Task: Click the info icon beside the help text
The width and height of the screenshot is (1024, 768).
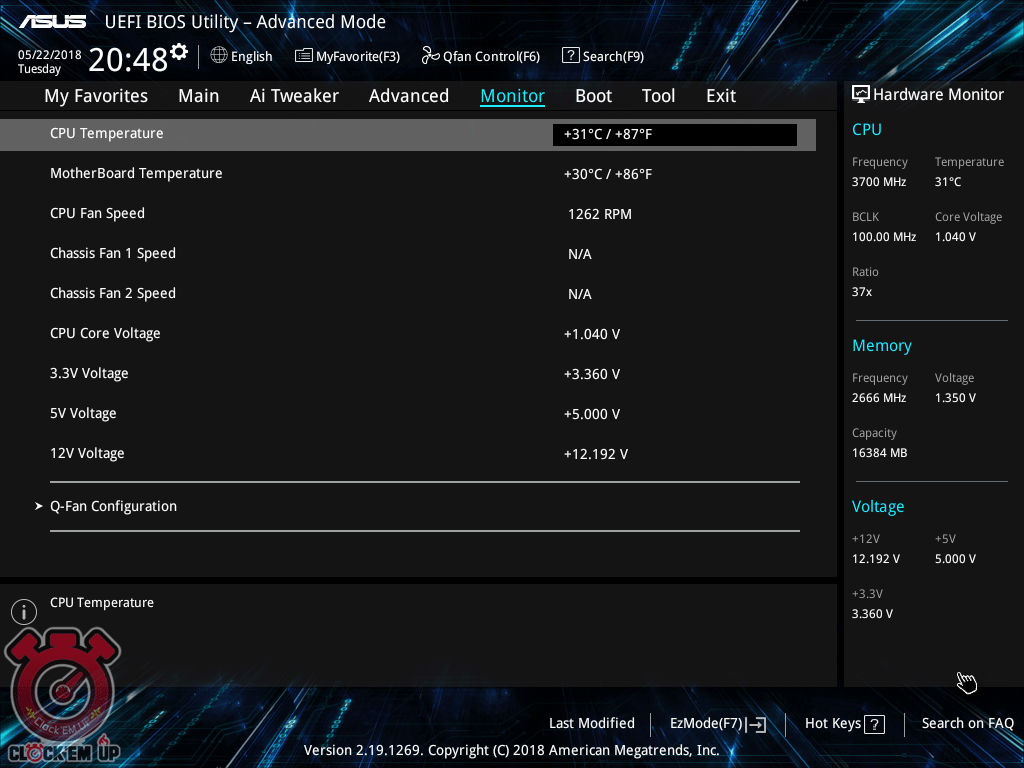Action: (23, 612)
